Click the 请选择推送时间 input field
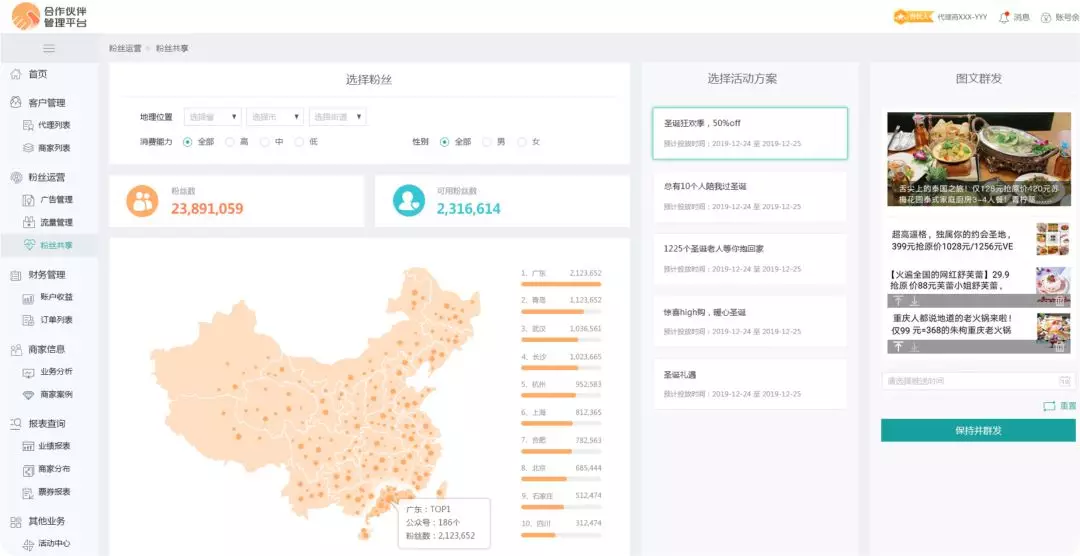 (978, 381)
